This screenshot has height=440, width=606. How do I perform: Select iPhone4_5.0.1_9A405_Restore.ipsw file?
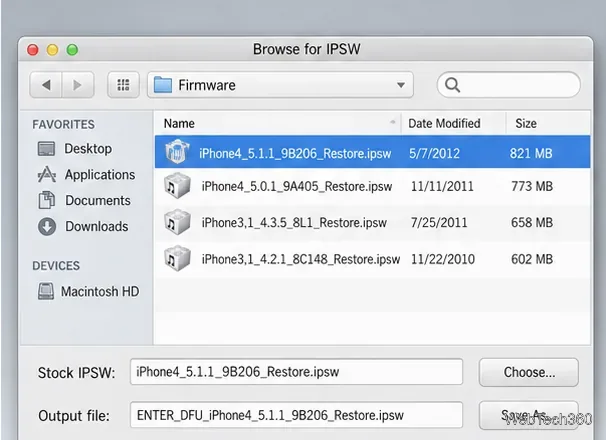(x=373, y=186)
